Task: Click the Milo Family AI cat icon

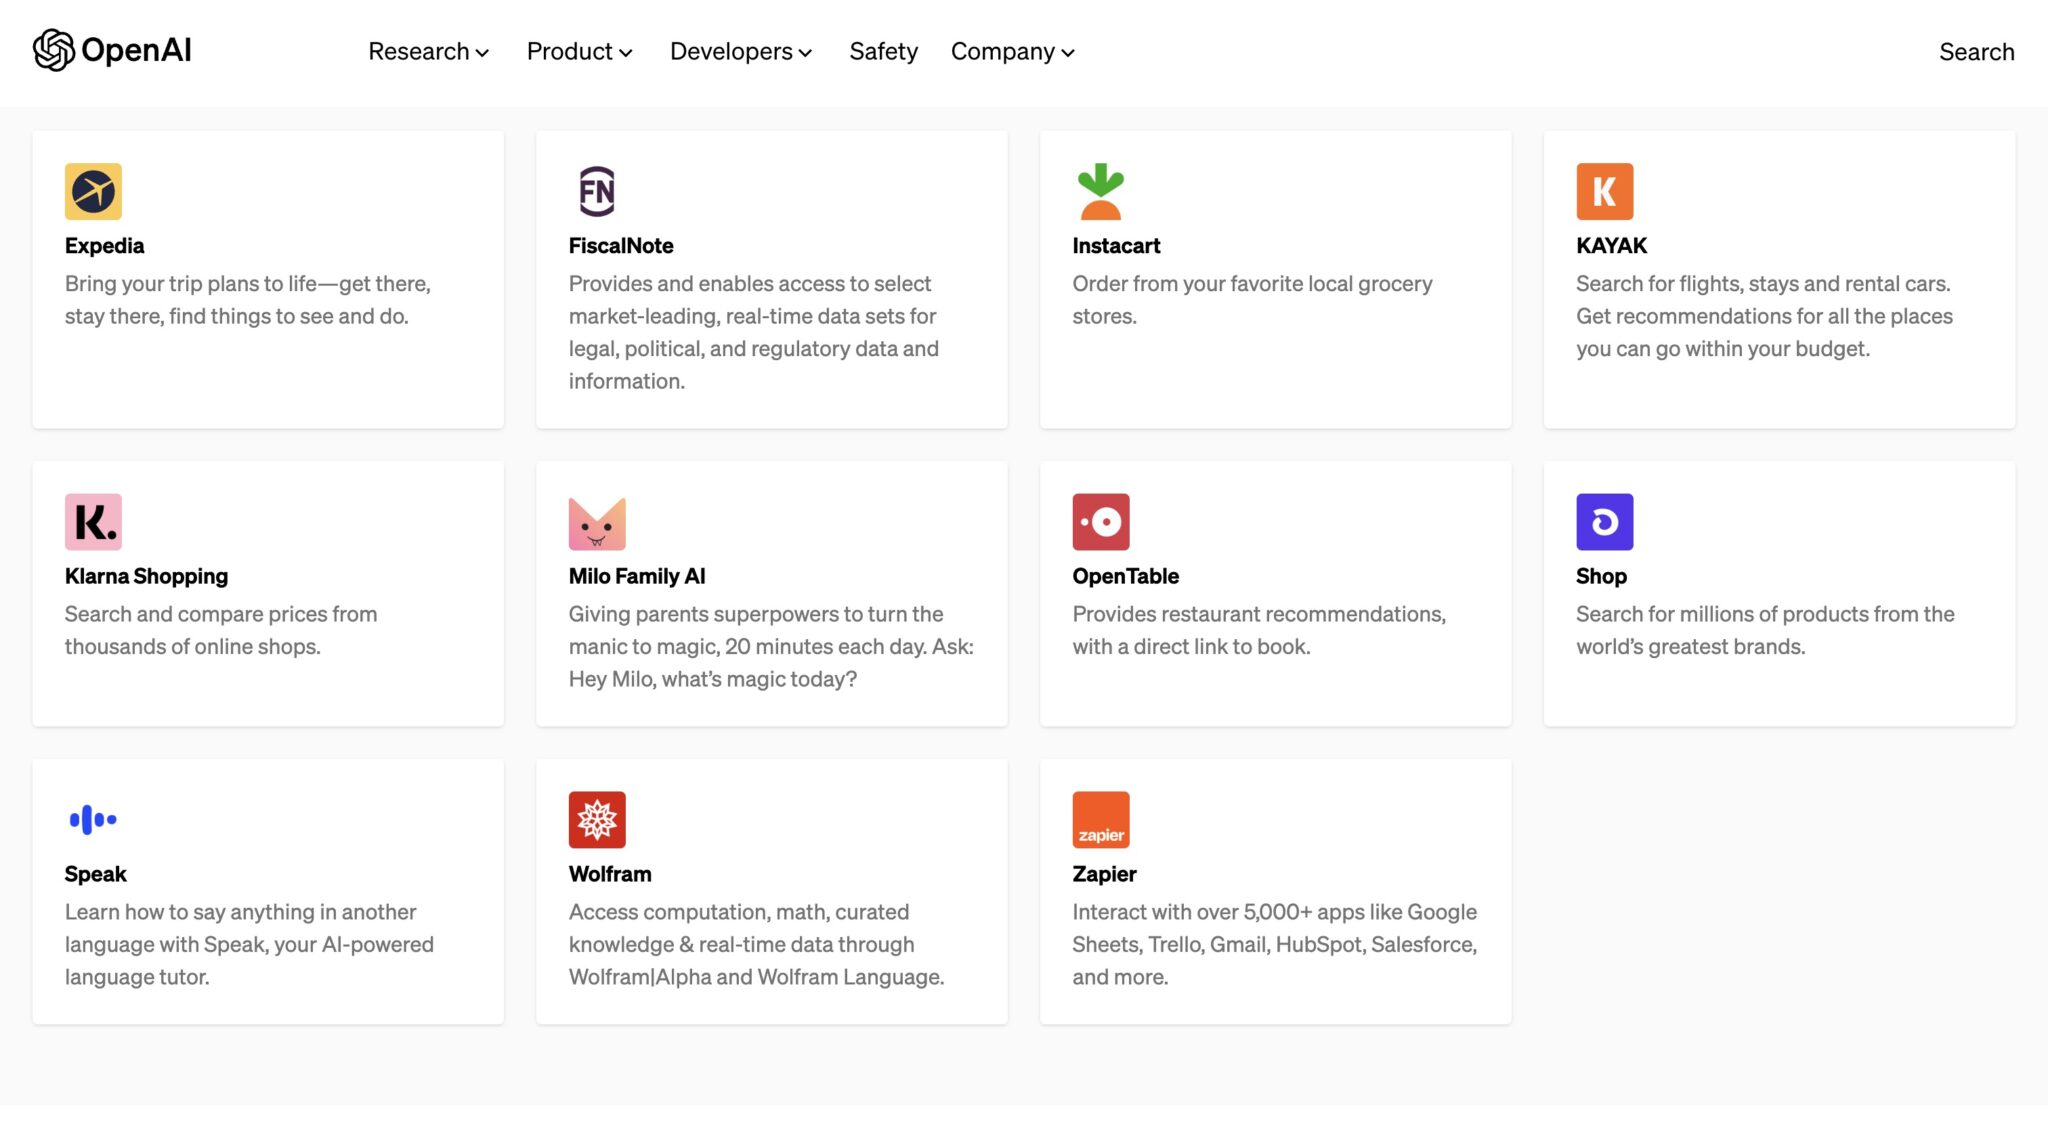Action: click(597, 522)
